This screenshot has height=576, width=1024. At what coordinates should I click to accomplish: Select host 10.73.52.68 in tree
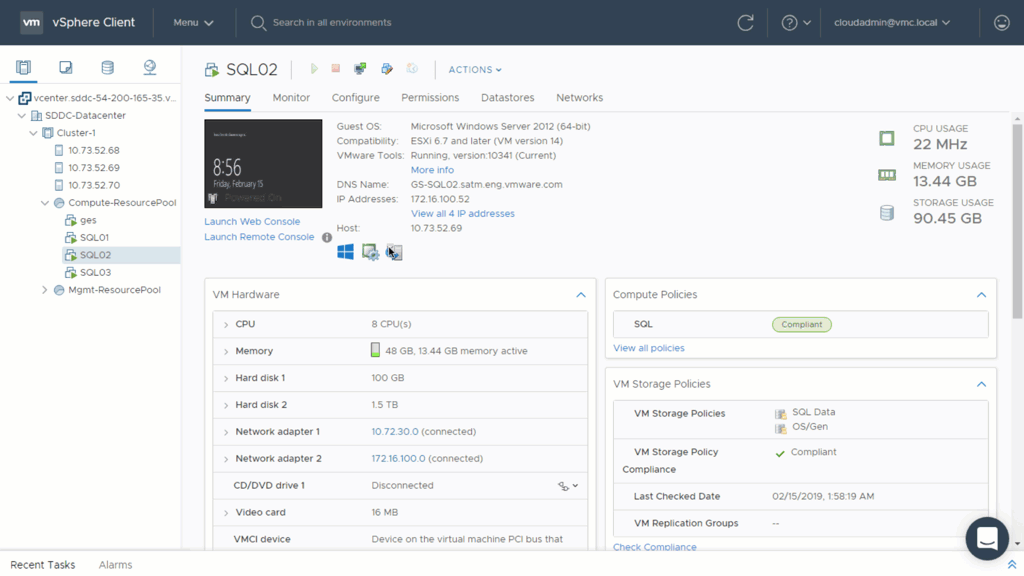click(x=93, y=150)
